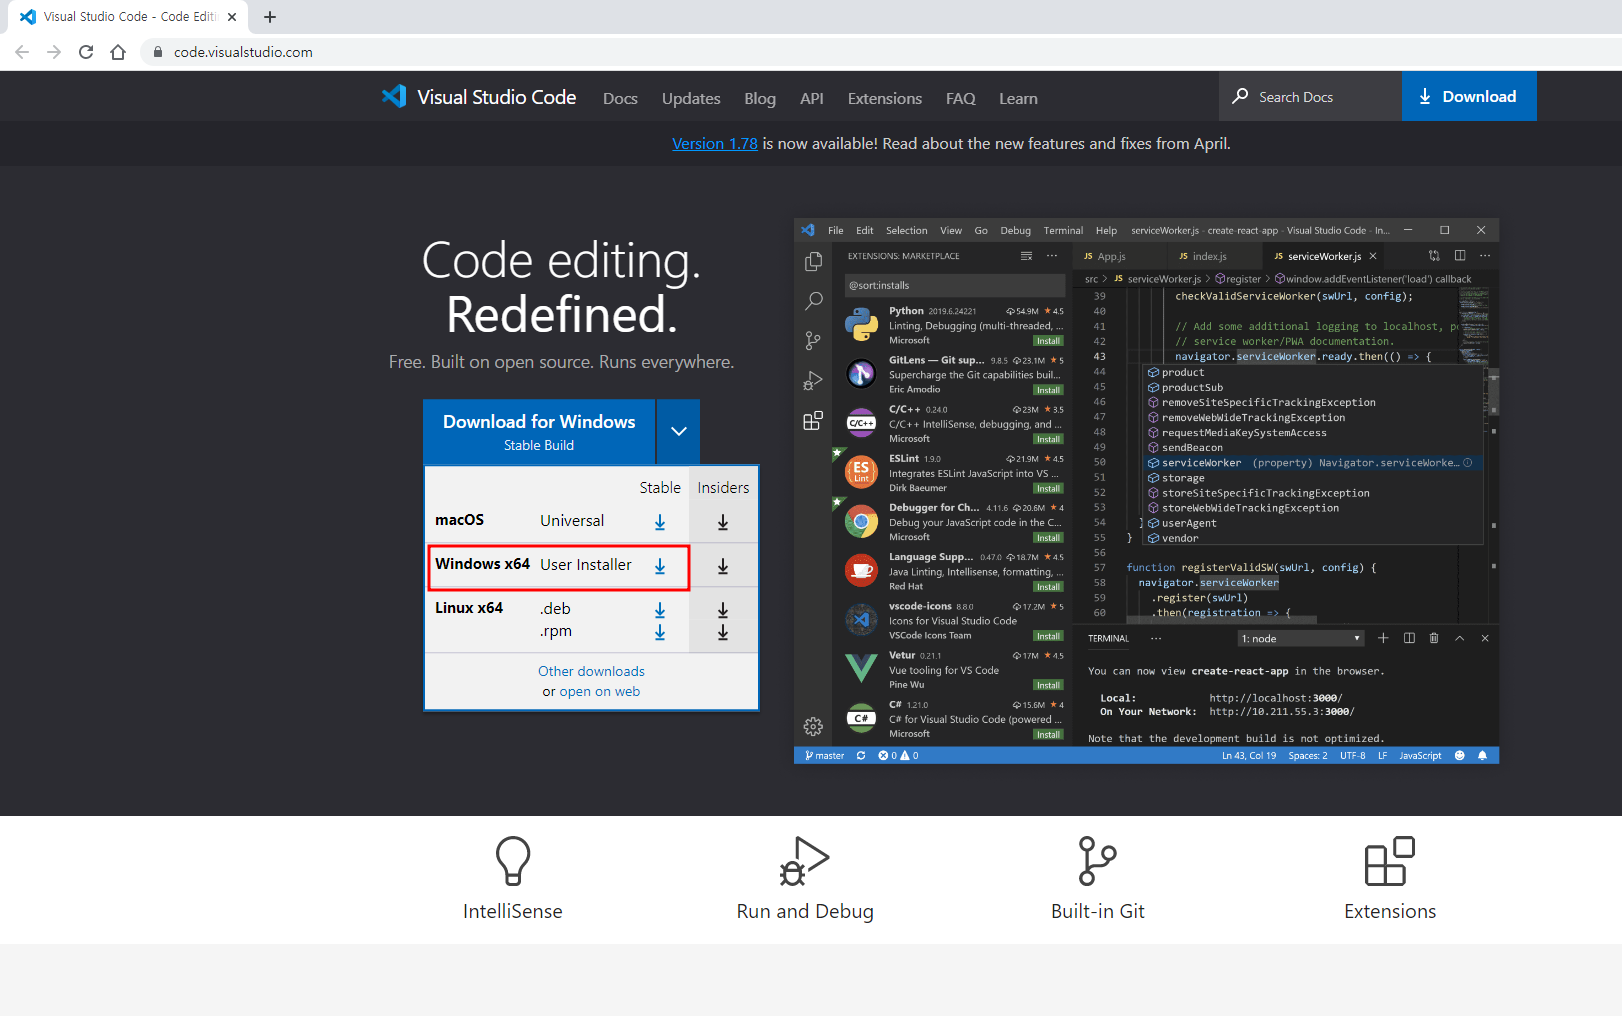The height and width of the screenshot is (1016, 1622).
Task: Download Windows x64 Insiders installer
Action: [723, 566]
